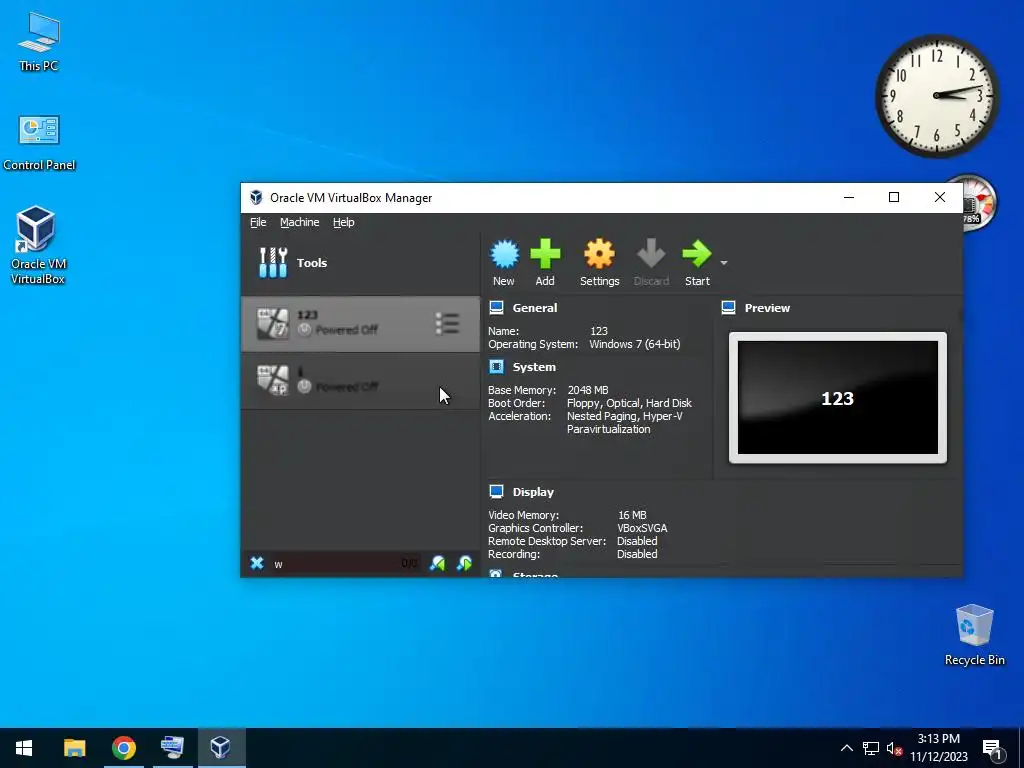Click the Display section header
The height and width of the screenshot is (768, 1024).
pyautogui.click(x=533, y=492)
